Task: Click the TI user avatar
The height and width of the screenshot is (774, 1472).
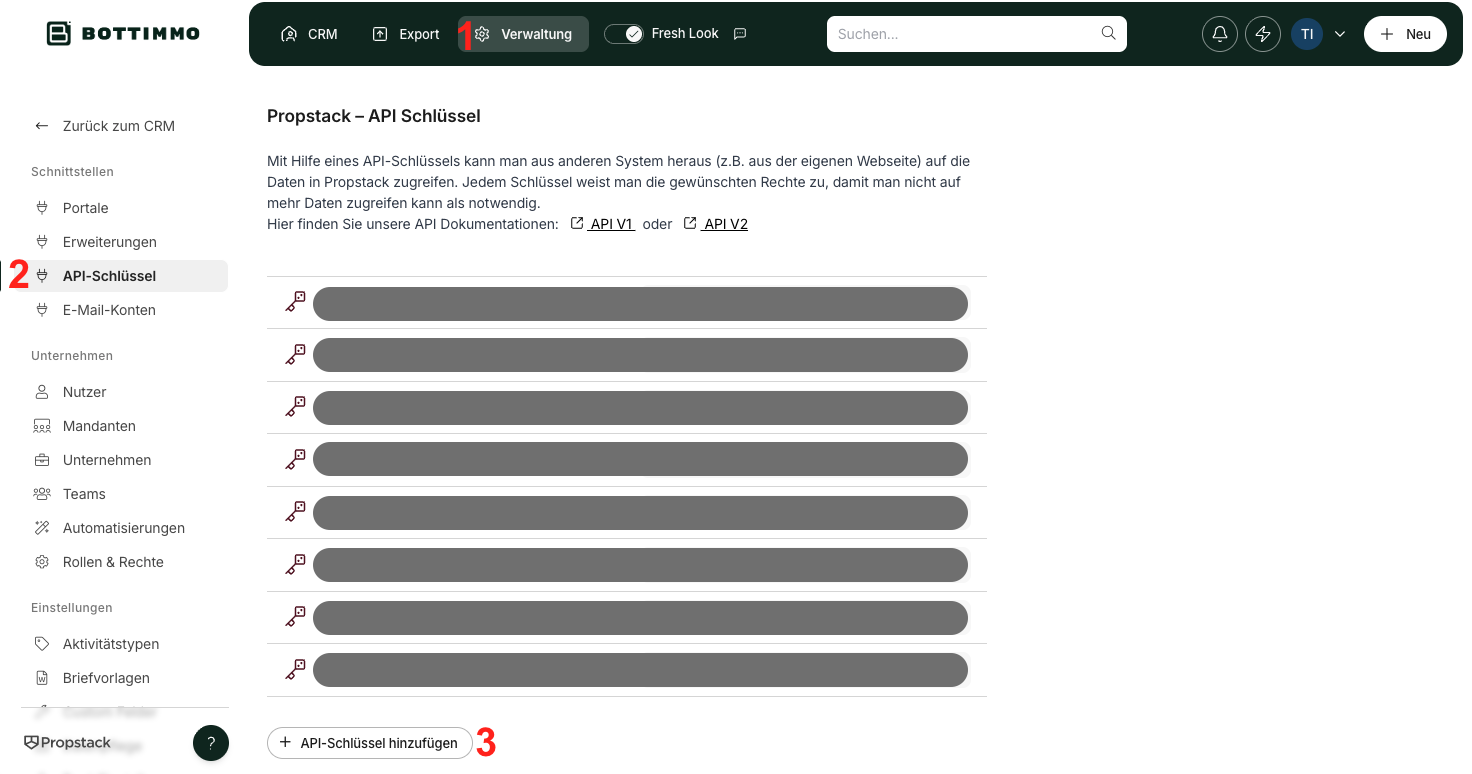Action: coord(1307,34)
